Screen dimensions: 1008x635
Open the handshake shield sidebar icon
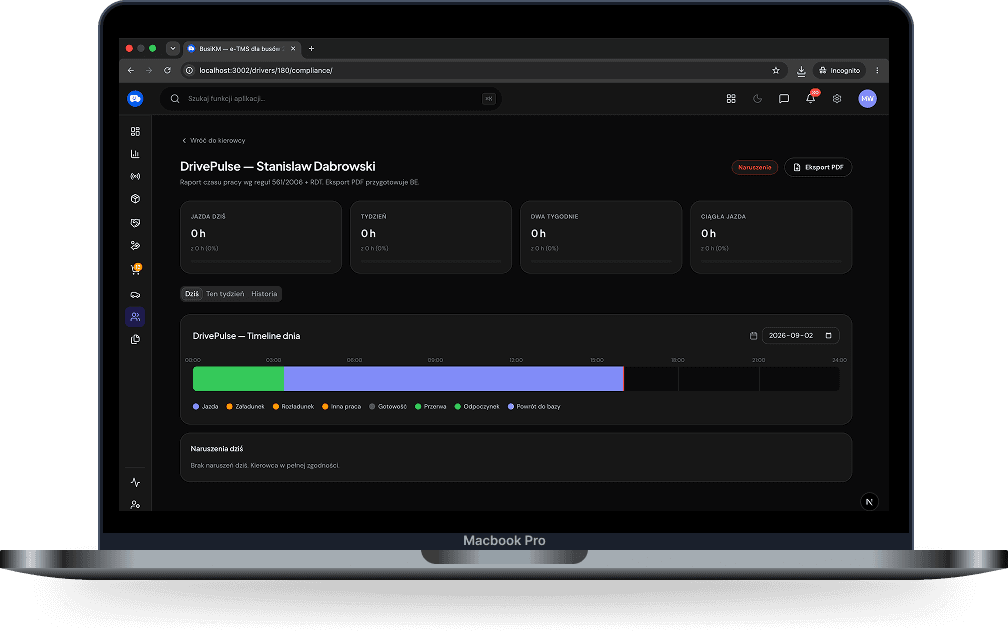135,223
